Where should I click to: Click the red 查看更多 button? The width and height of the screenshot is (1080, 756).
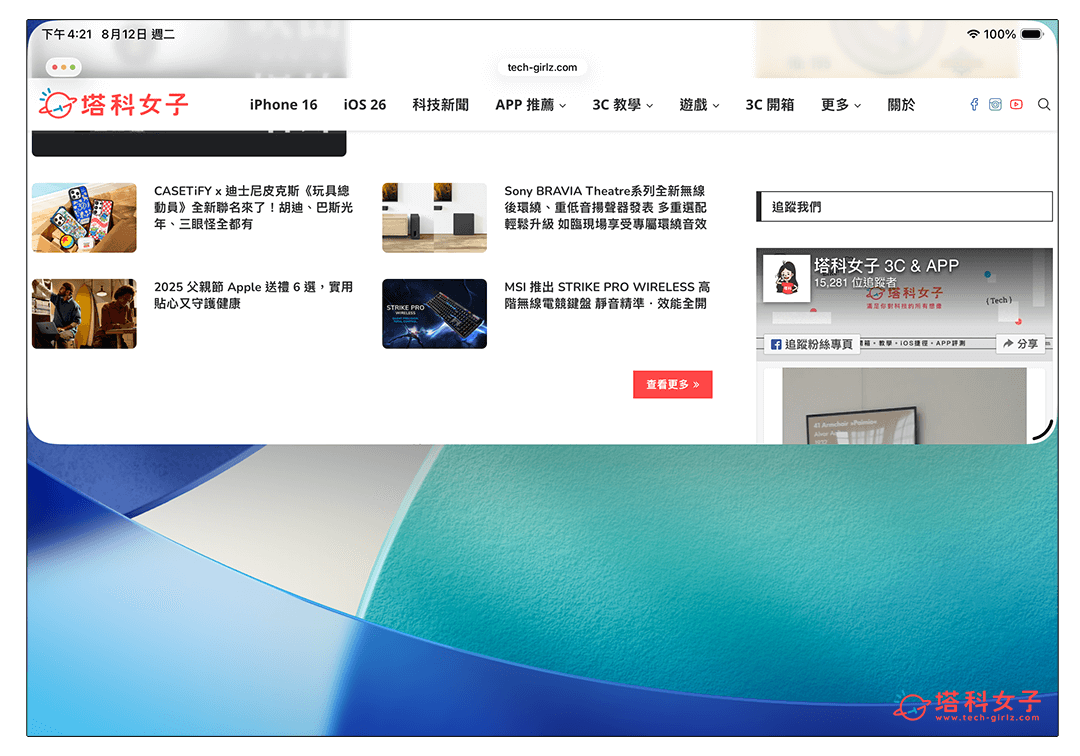tap(673, 384)
